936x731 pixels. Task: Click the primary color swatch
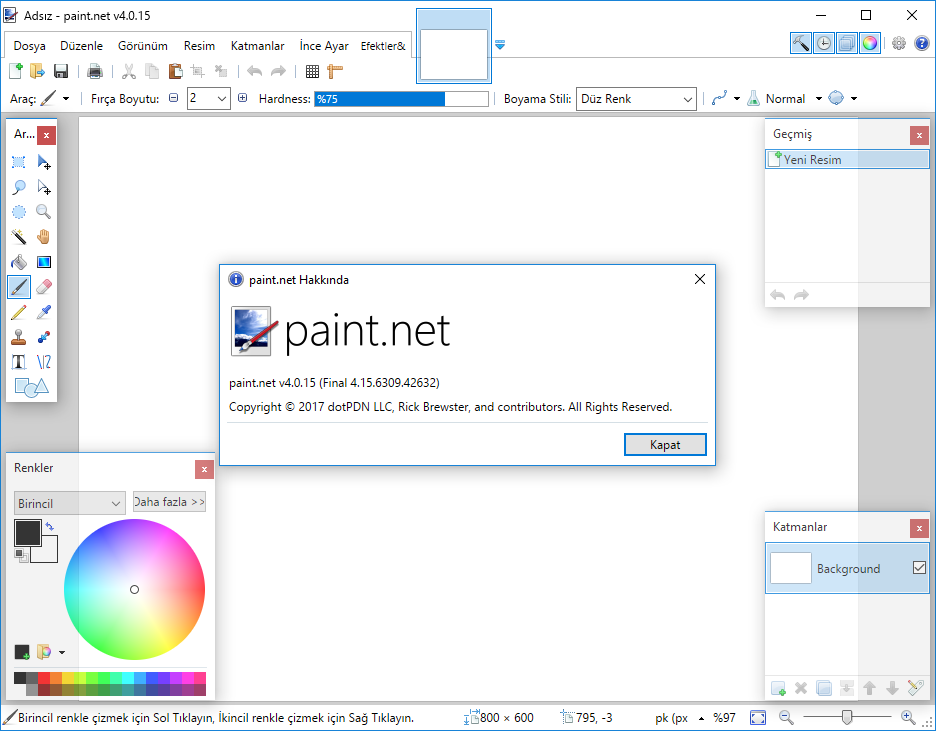[27, 533]
